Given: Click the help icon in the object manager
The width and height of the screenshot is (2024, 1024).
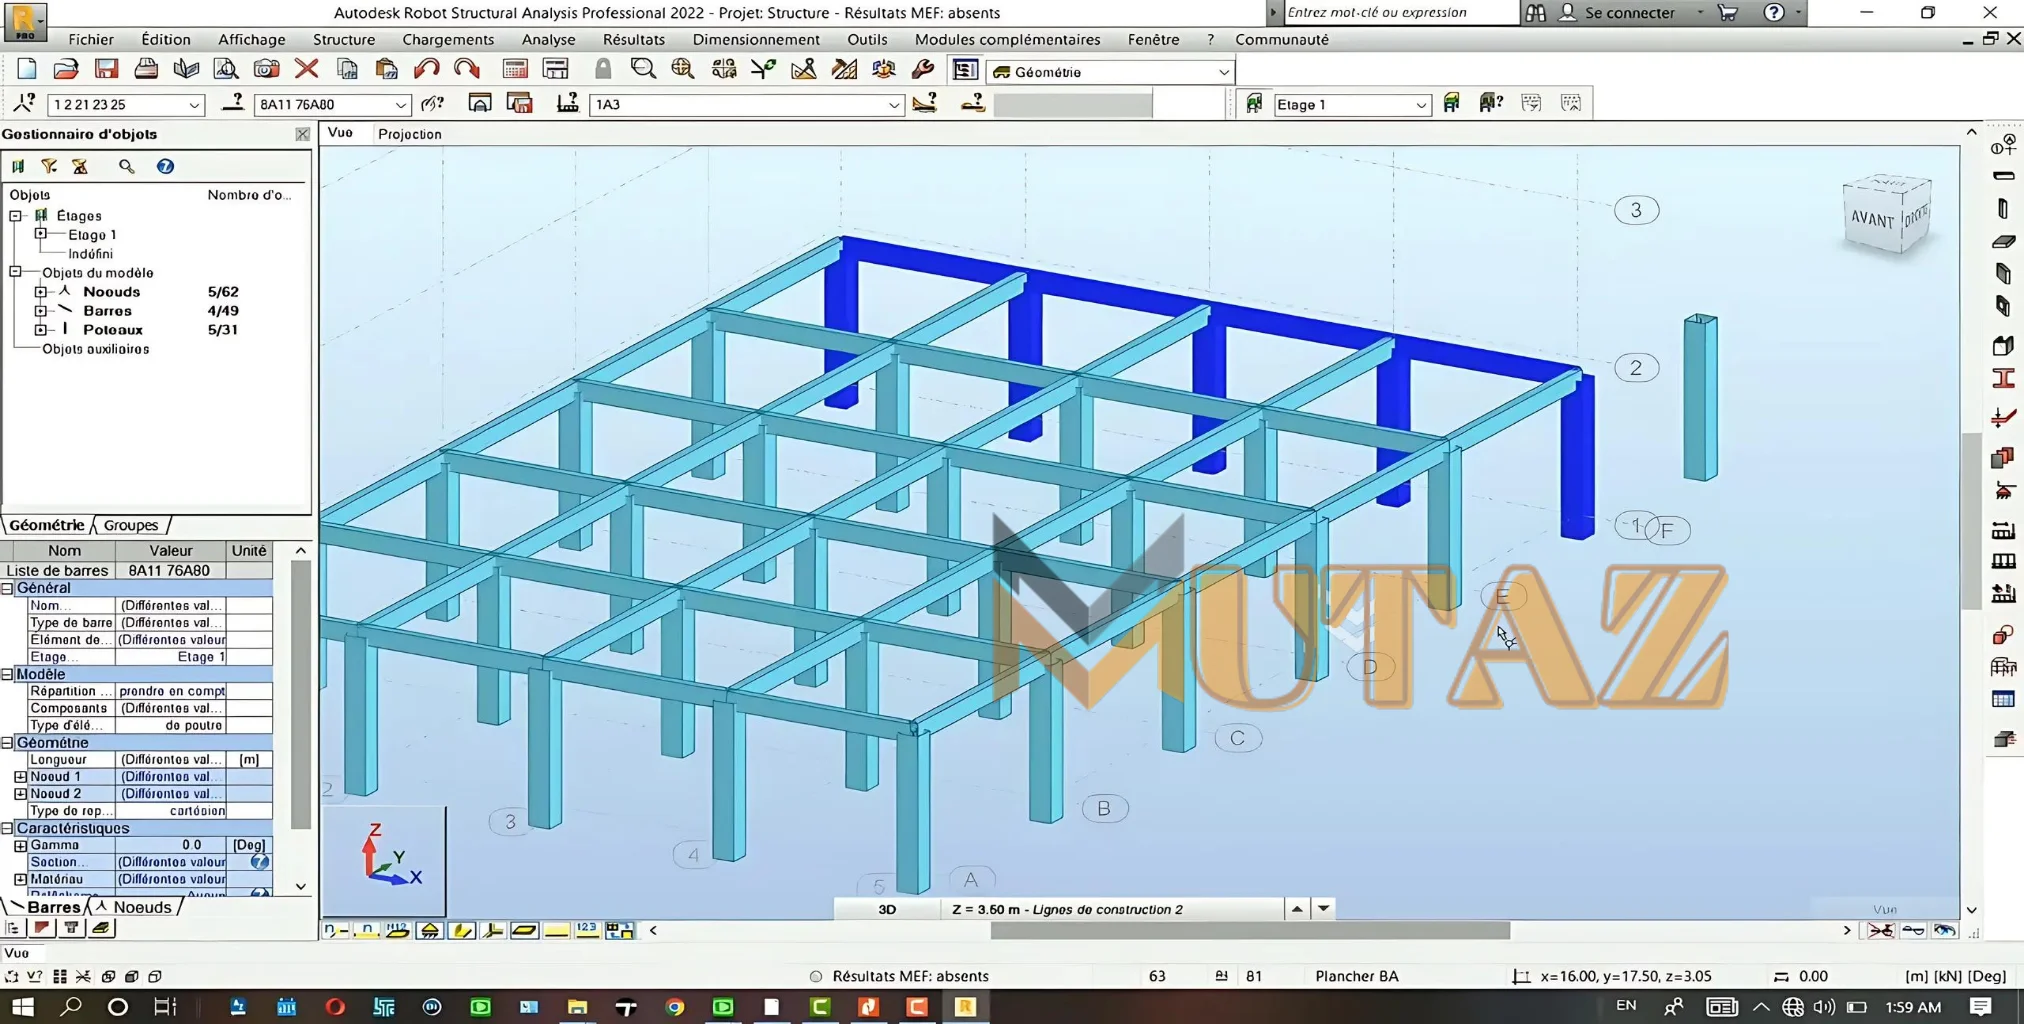Looking at the screenshot, I should (x=165, y=166).
